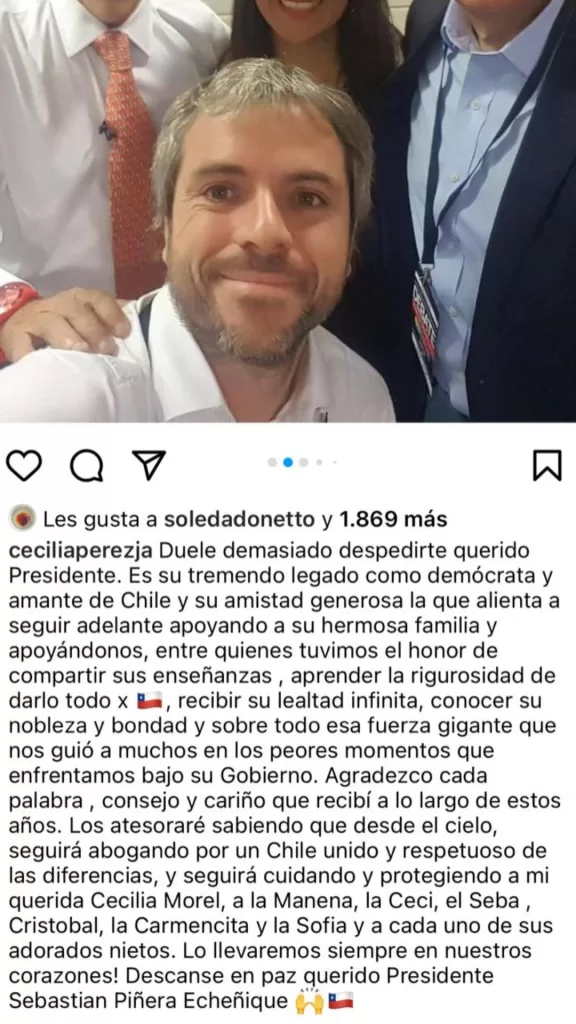Go to the third carousel dot
The width and height of the screenshot is (576, 1024).
point(304,462)
